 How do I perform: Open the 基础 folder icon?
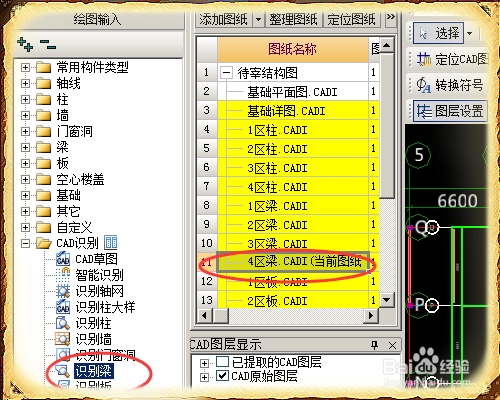click(x=44, y=195)
